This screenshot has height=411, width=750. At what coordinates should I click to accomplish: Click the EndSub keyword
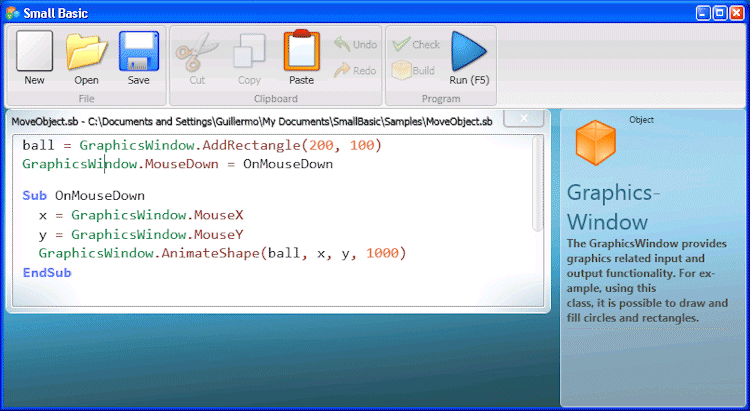(47, 273)
